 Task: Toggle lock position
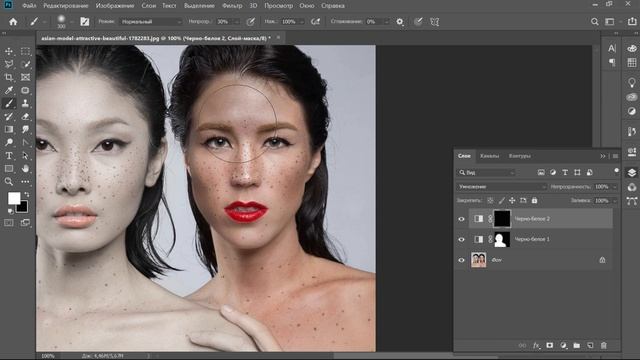(512, 200)
